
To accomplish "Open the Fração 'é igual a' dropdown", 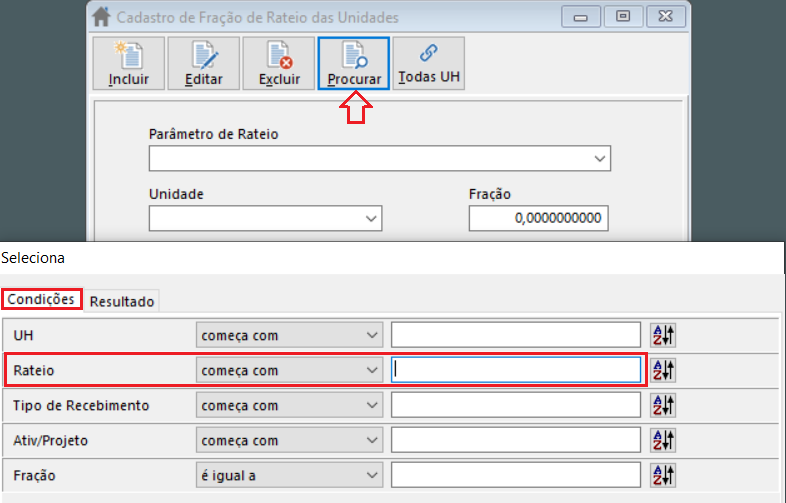I will point(289,475).
